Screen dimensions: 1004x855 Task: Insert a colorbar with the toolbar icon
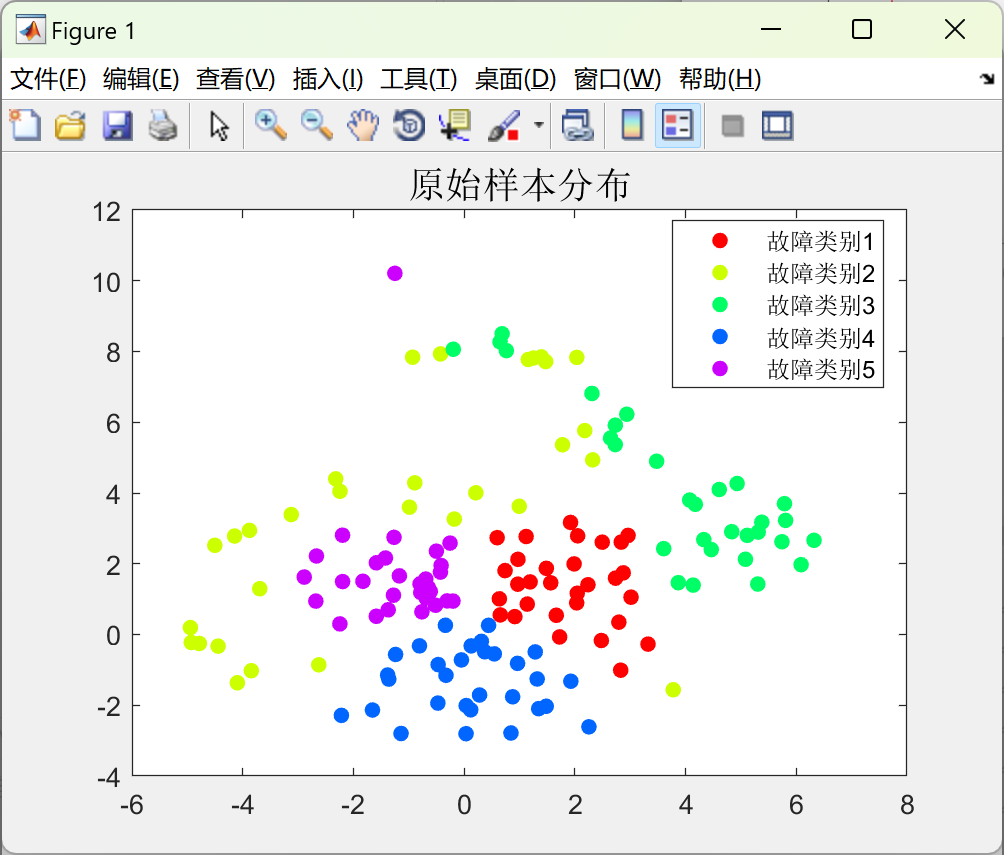(632, 125)
